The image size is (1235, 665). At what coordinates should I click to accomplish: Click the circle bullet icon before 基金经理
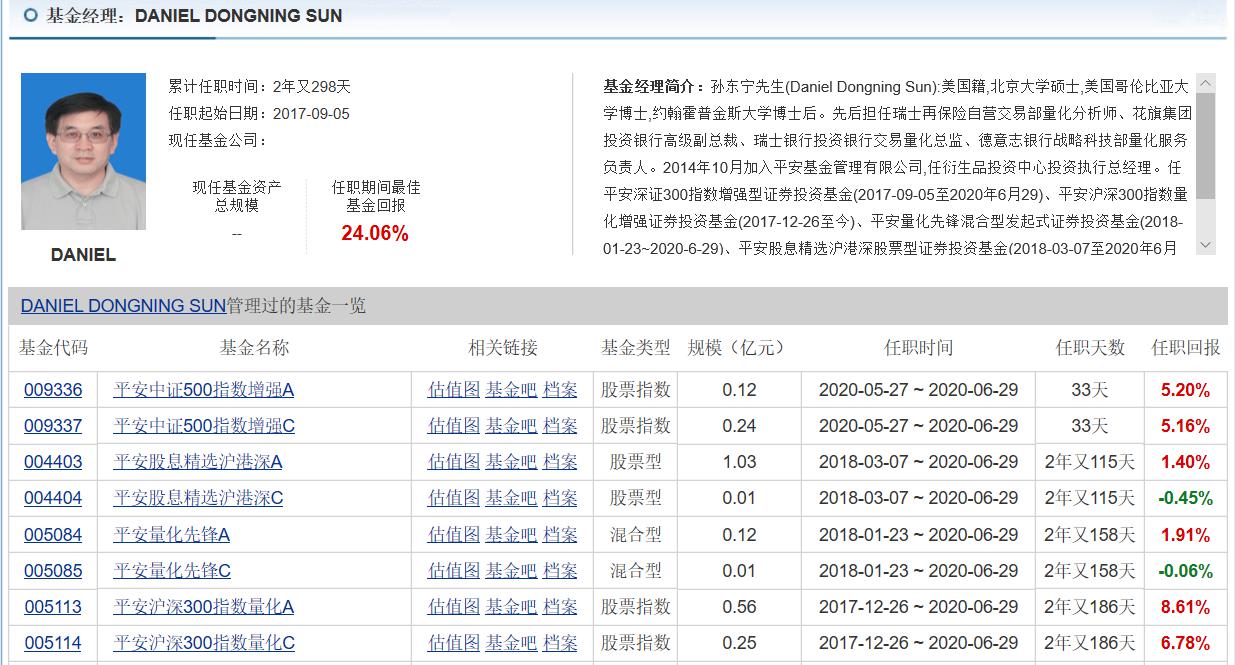(x=30, y=15)
